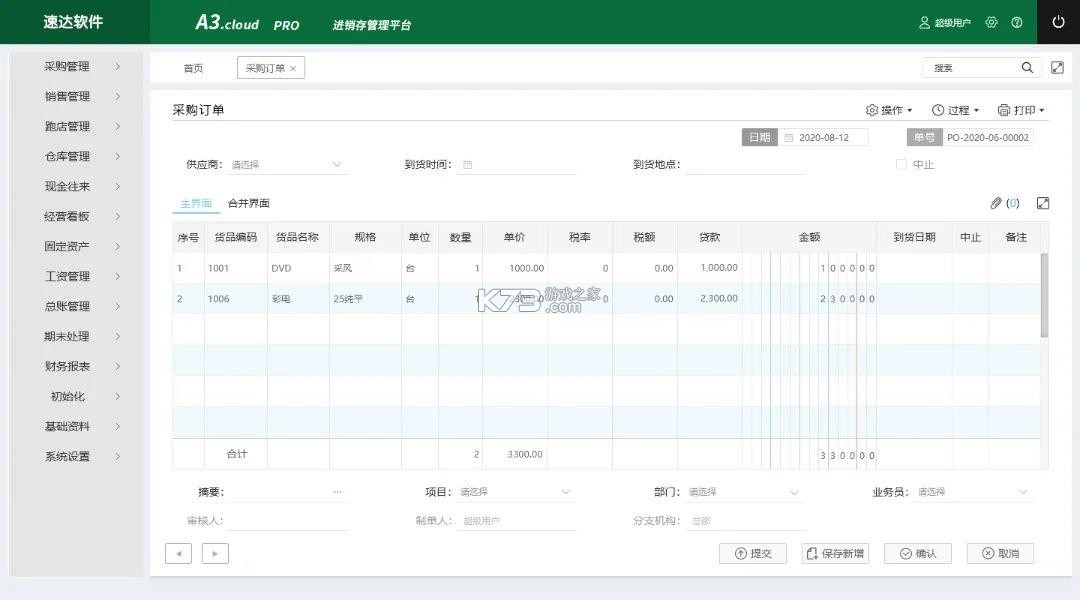Click the 单号 PO-2020-06-00002 field
This screenshot has width=1080, height=600.
(988, 138)
